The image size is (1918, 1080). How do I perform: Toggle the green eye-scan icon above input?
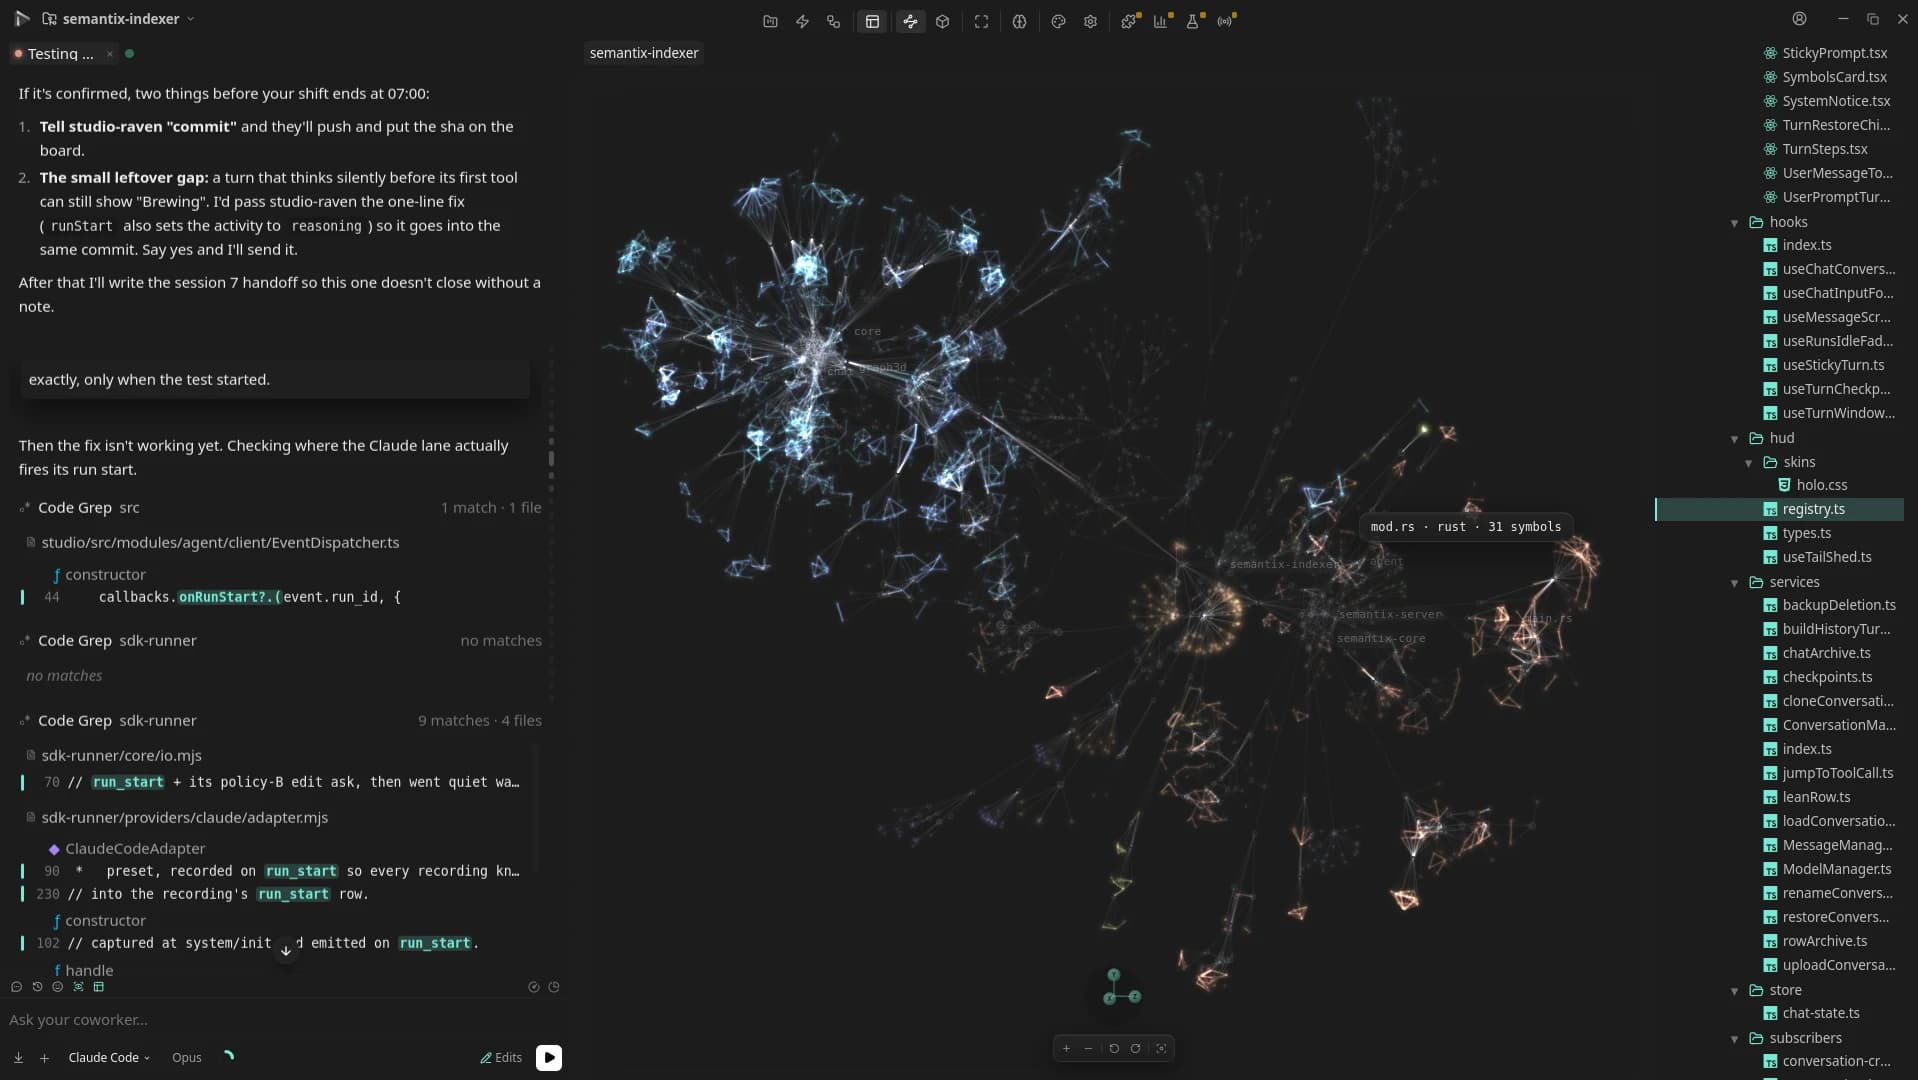click(78, 987)
